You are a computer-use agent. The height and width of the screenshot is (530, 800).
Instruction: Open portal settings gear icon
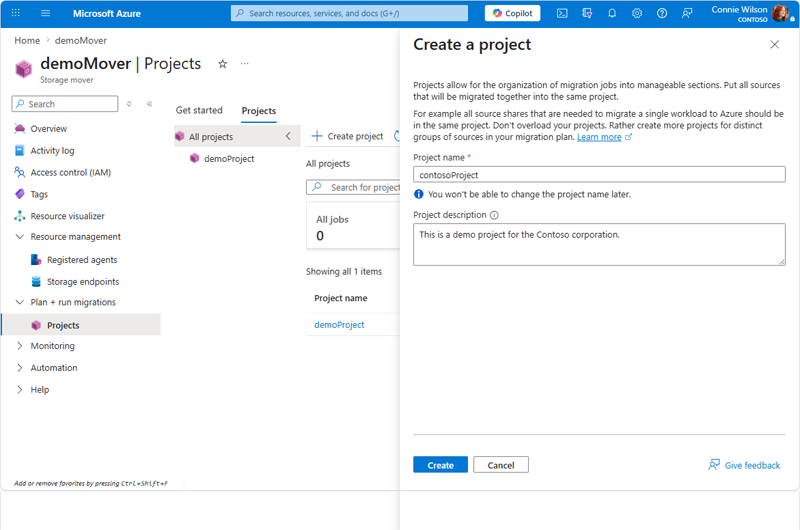click(637, 13)
